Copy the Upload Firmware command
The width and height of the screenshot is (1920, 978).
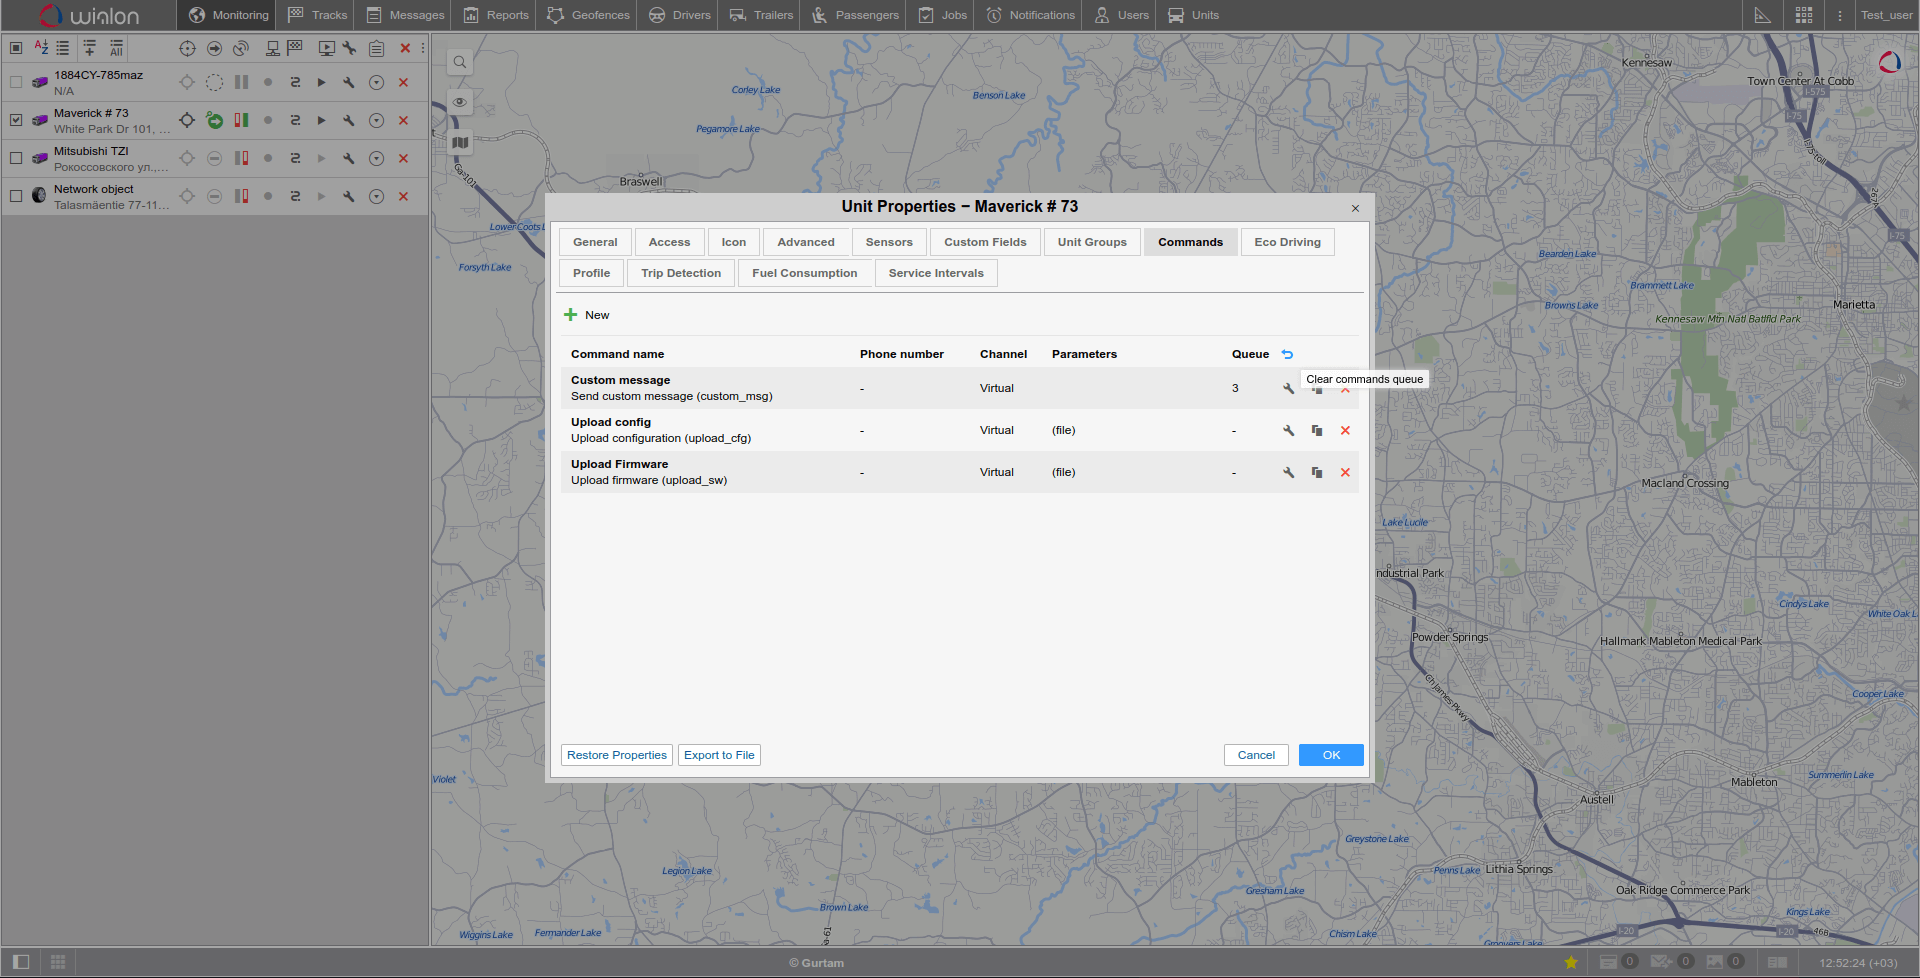(1317, 473)
